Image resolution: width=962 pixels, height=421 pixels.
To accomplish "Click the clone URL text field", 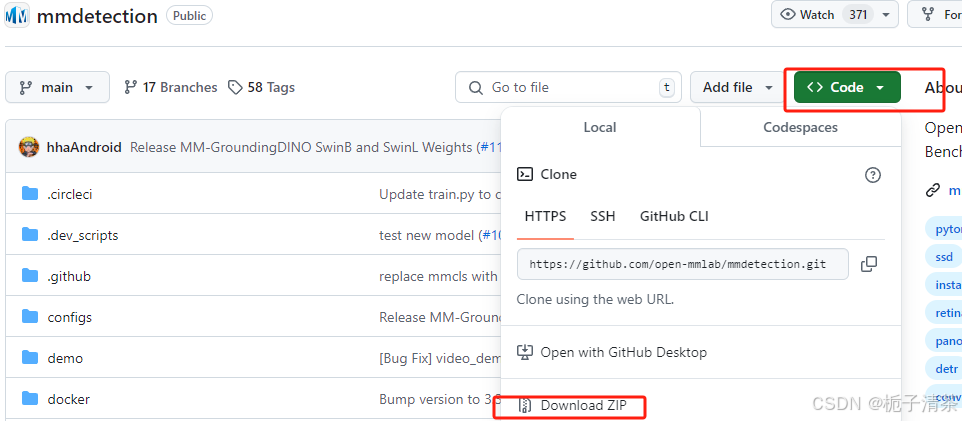I will (x=682, y=265).
